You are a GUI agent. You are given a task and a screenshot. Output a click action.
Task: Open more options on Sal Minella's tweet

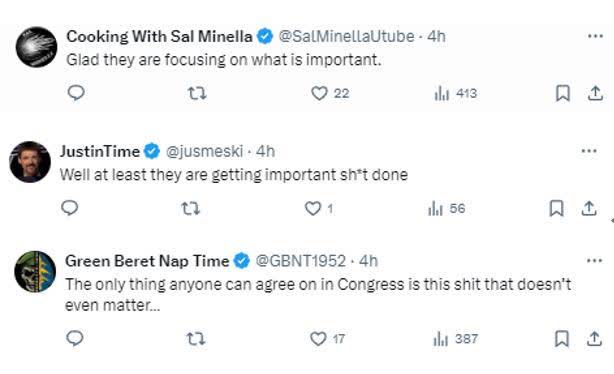pos(595,36)
